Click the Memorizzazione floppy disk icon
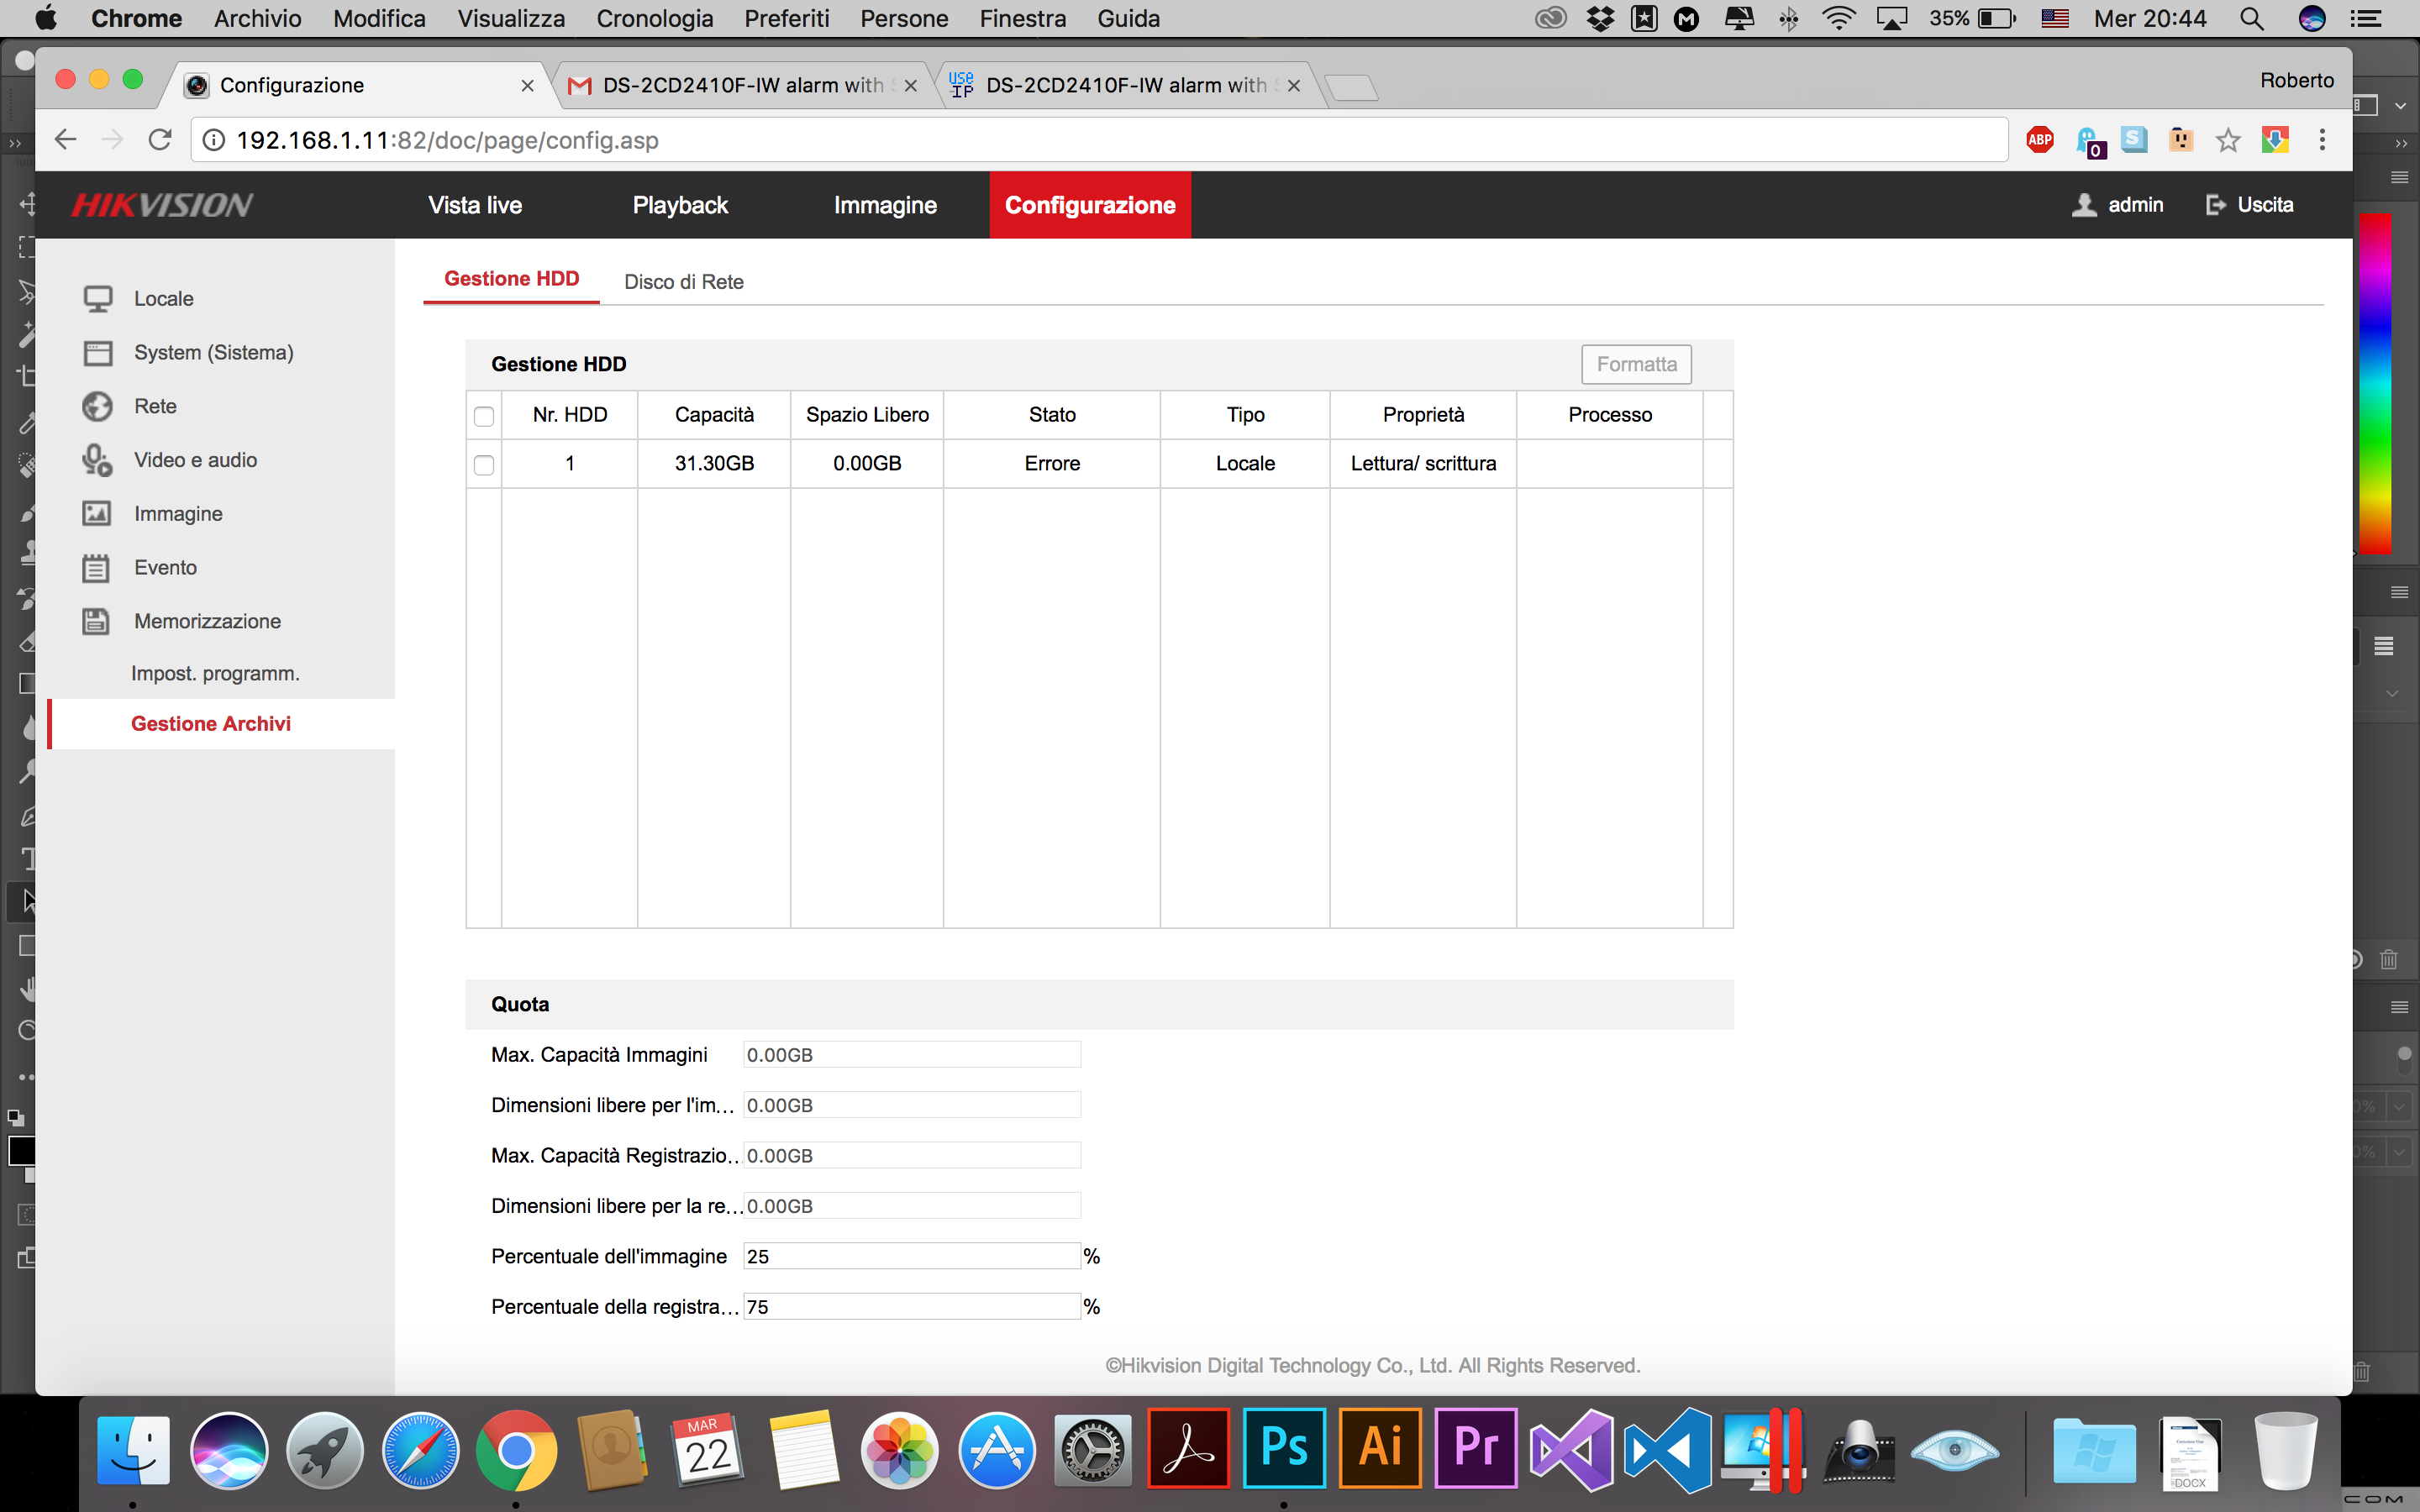The height and width of the screenshot is (1512, 2420). pos(96,621)
